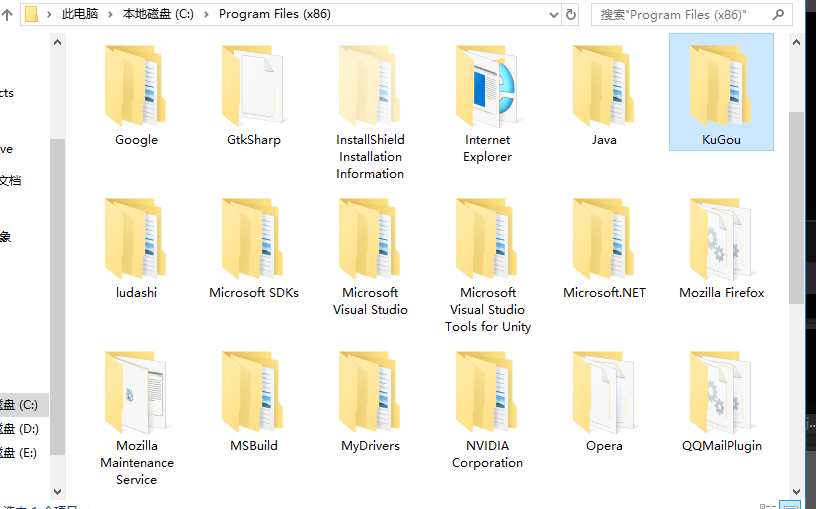Image resolution: width=816 pixels, height=509 pixels.
Task: Click the 'NVIDIA Corporation' folder name label
Action: coord(487,454)
